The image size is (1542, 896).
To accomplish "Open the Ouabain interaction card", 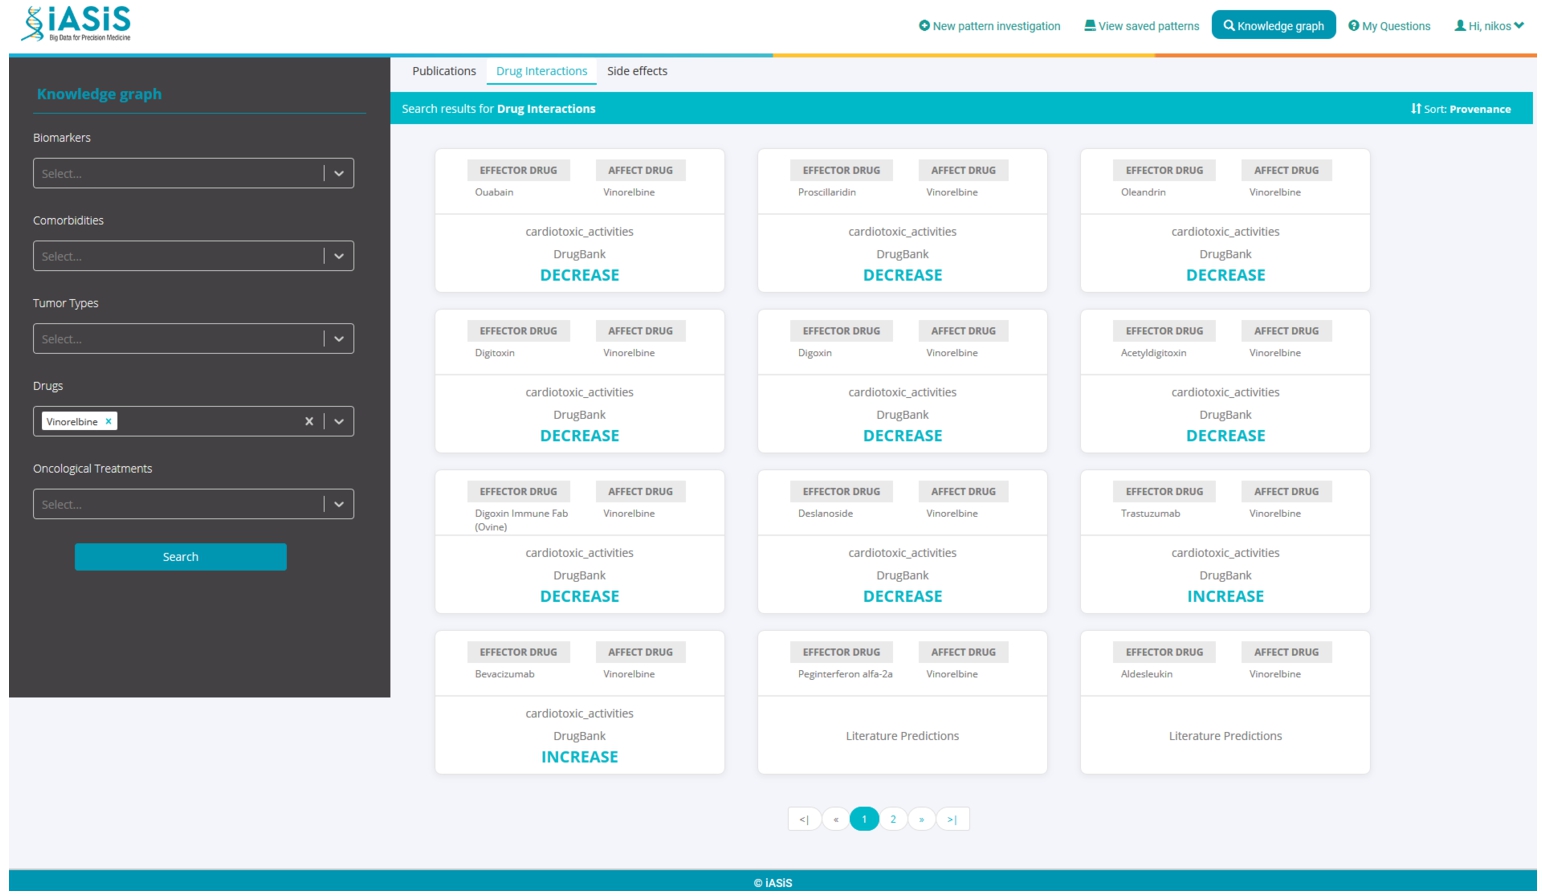I will point(580,220).
